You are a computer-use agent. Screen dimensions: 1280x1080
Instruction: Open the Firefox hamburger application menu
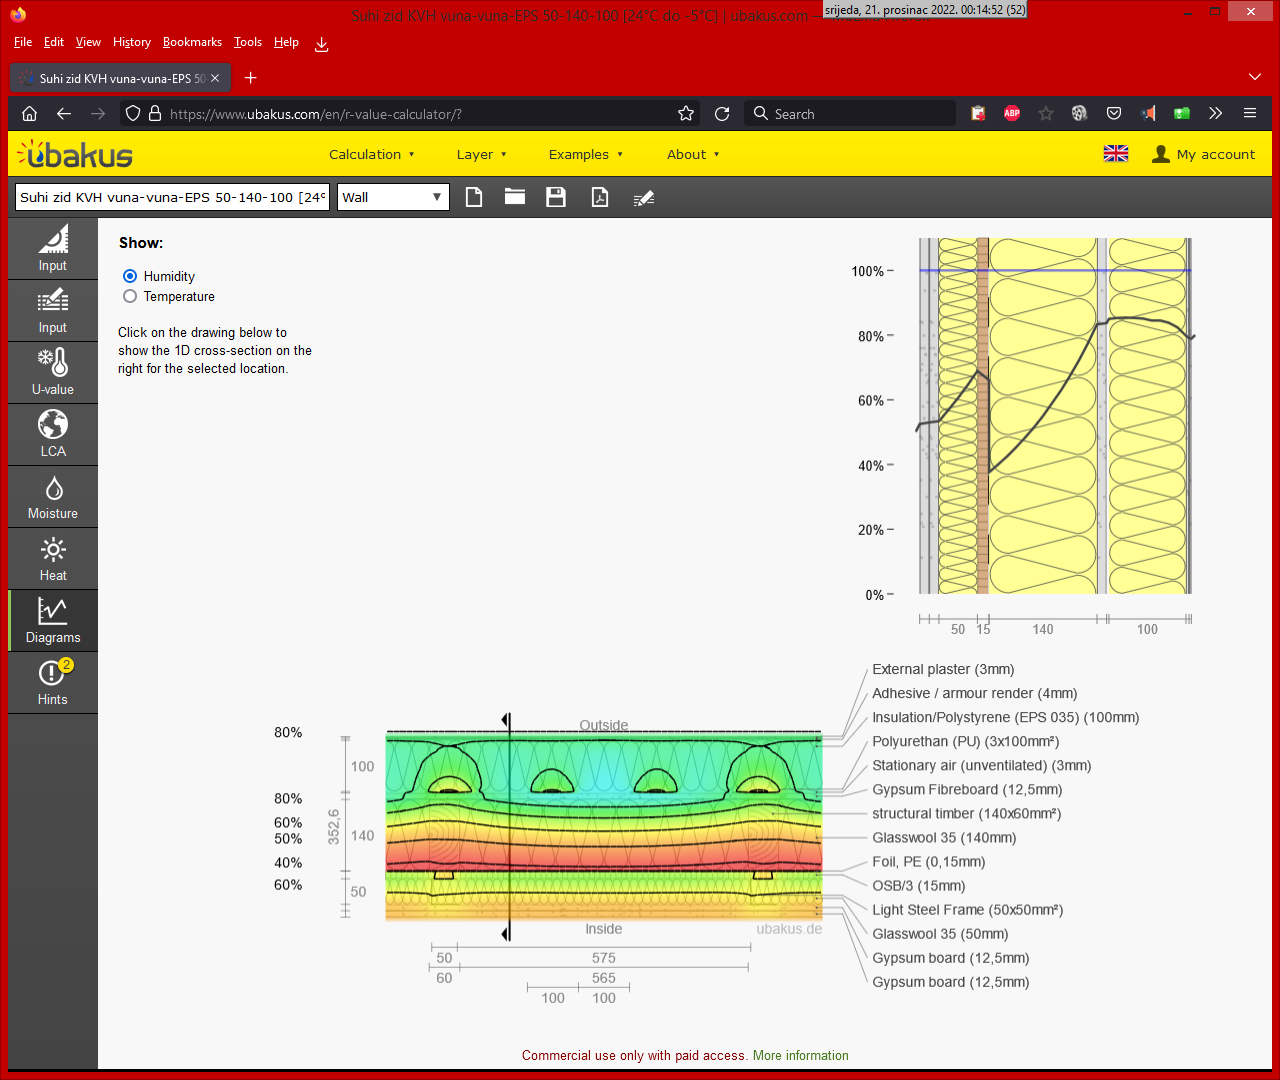(1250, 114)
